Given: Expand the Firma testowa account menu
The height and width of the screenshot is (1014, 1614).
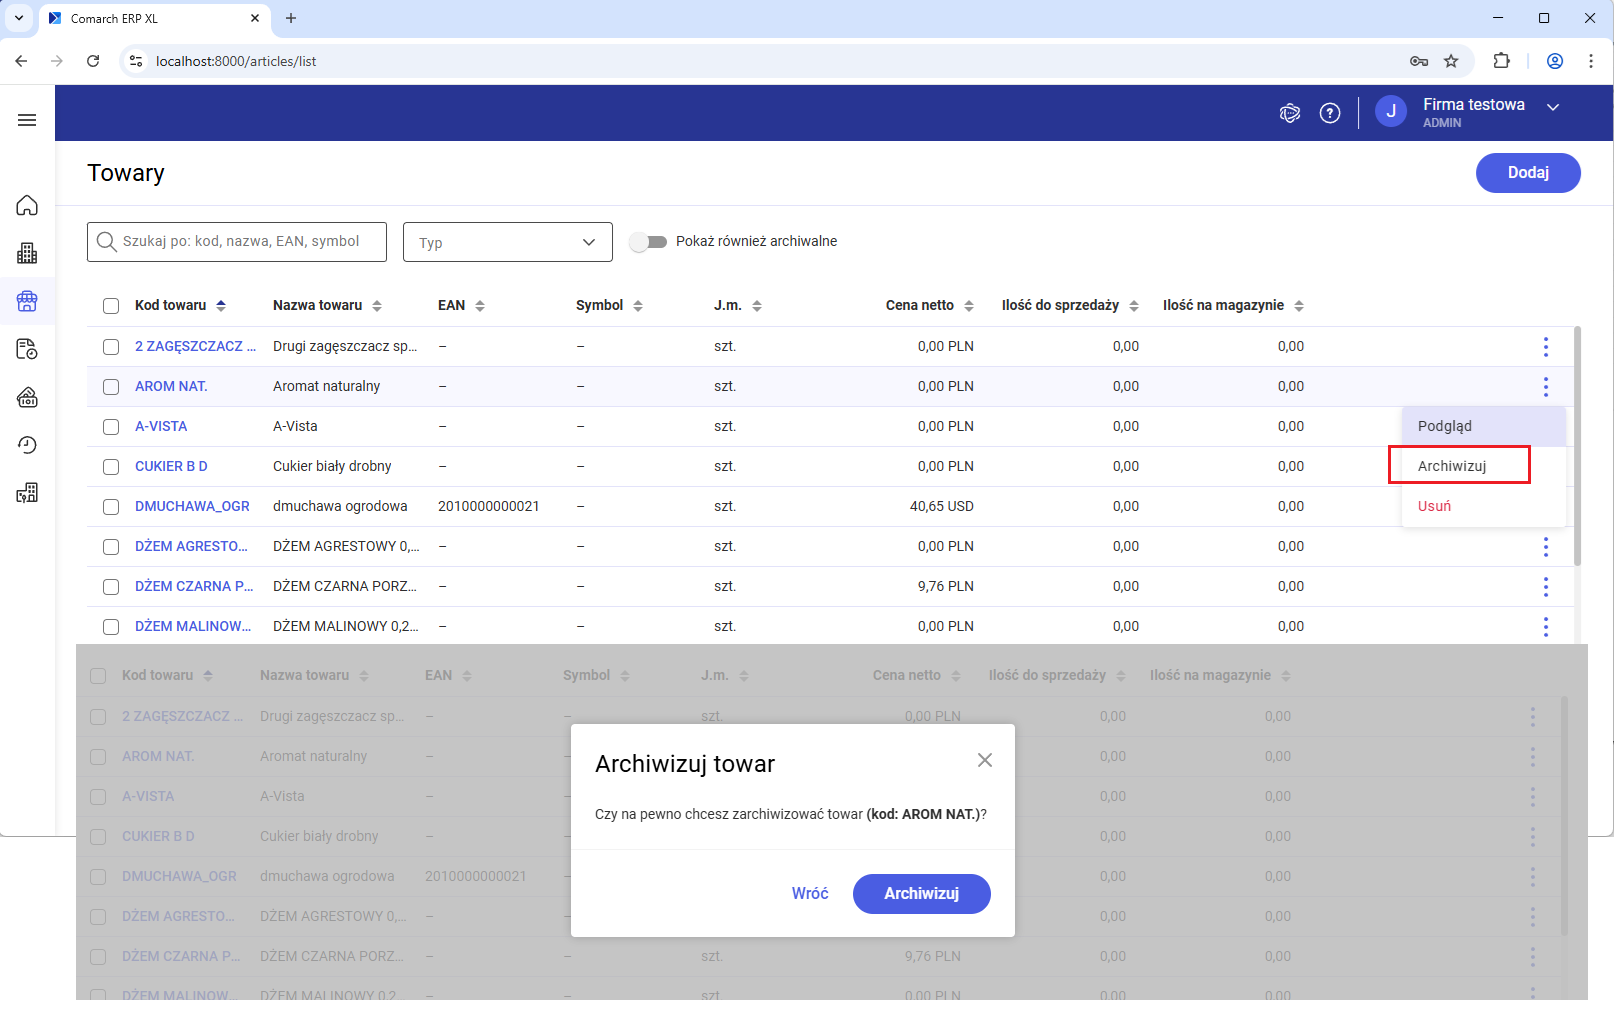Looking at the screenshot, I should point(1552,107).
